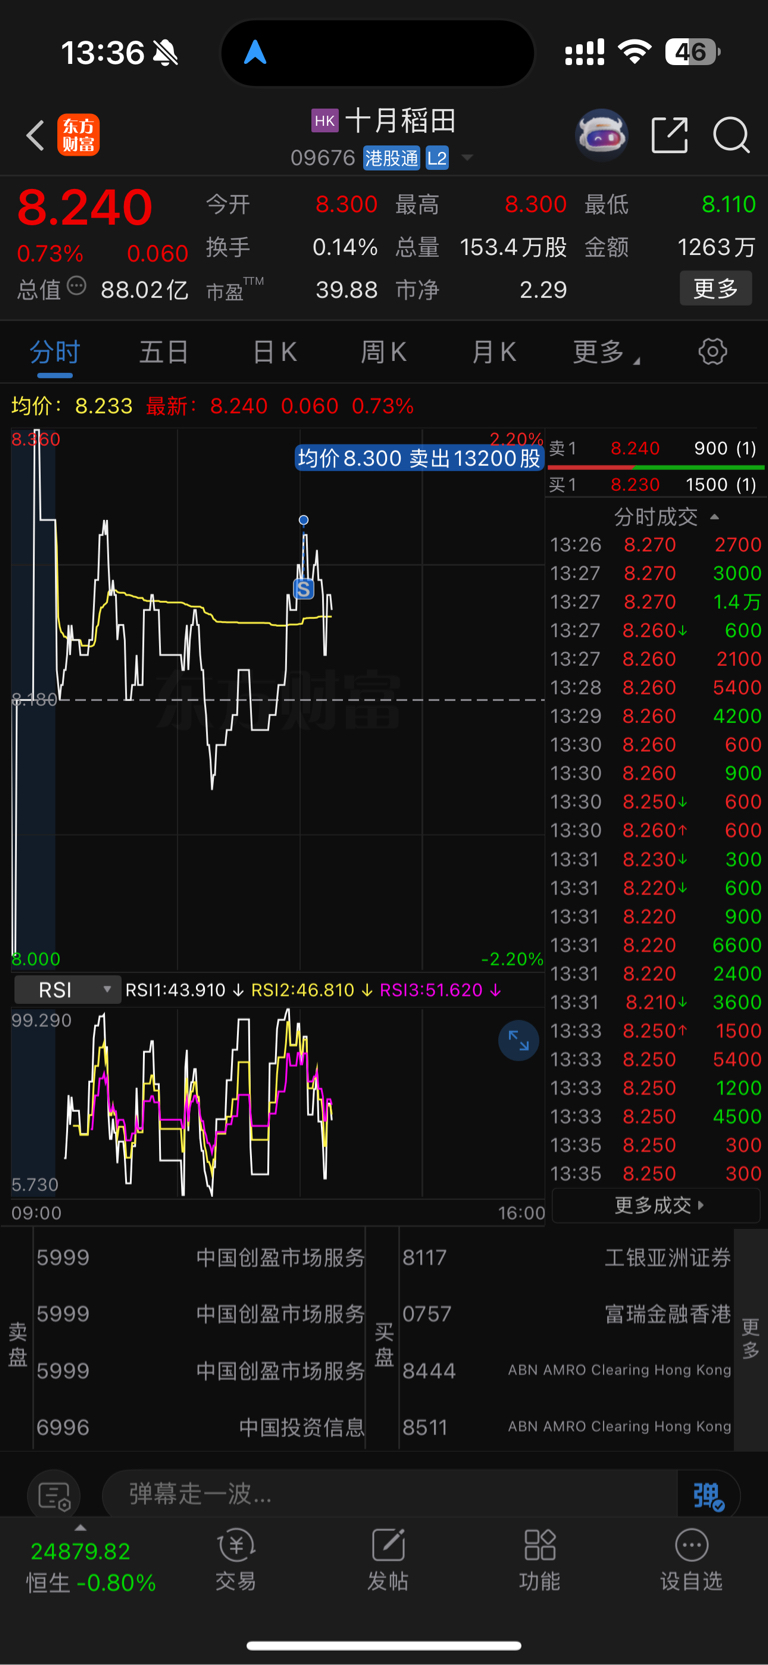Switch to the 日K tab
The image size is (768, 1665).
tap(274, 352)
